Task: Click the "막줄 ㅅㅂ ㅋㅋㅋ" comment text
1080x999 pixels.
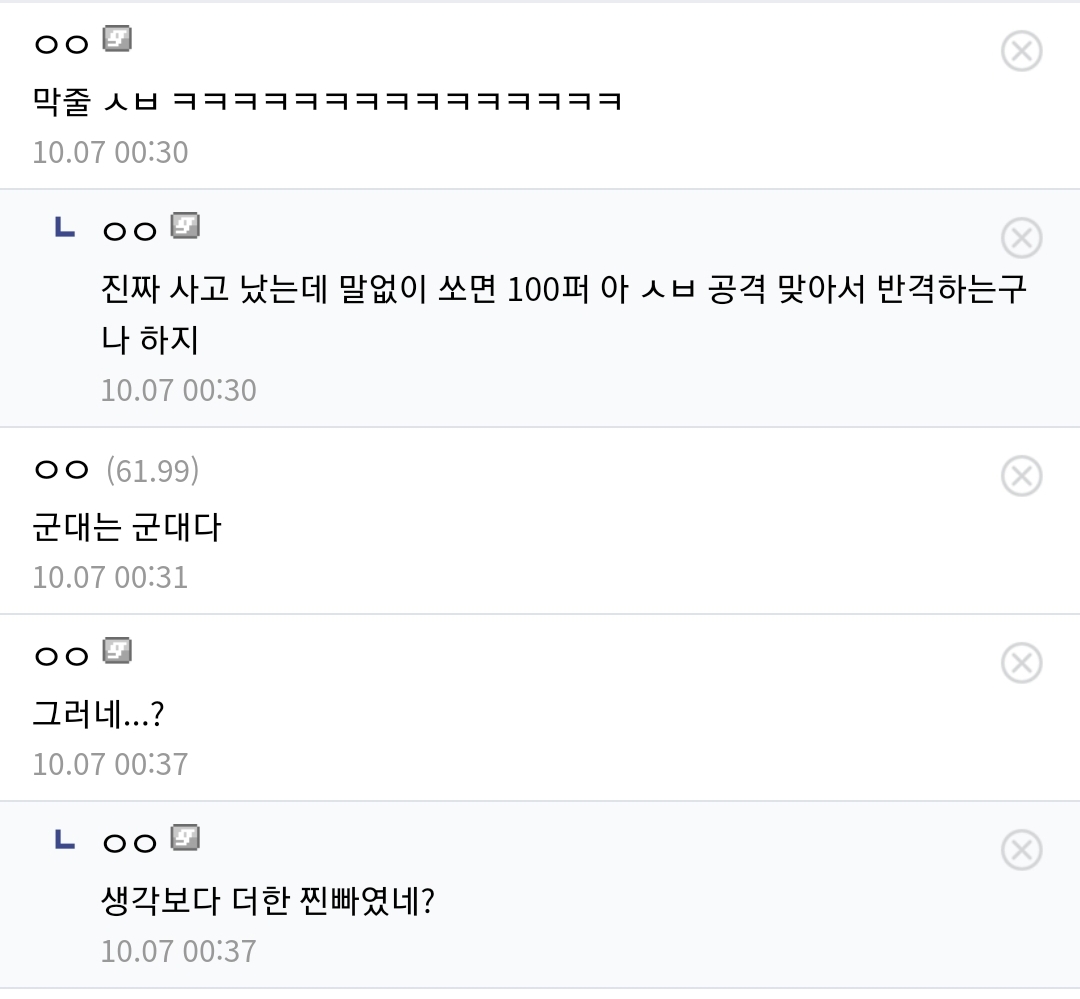Action: coord(327,101)
